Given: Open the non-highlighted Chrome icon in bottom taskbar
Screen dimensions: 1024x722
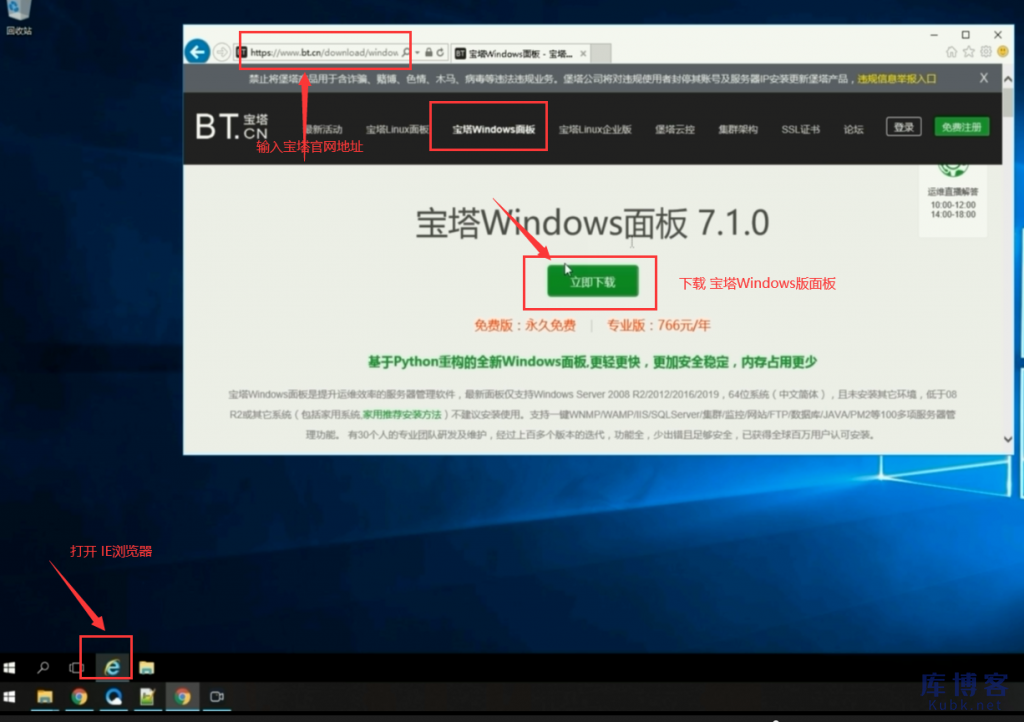Looking at the screenshot, I should click(x=80, y=697).
